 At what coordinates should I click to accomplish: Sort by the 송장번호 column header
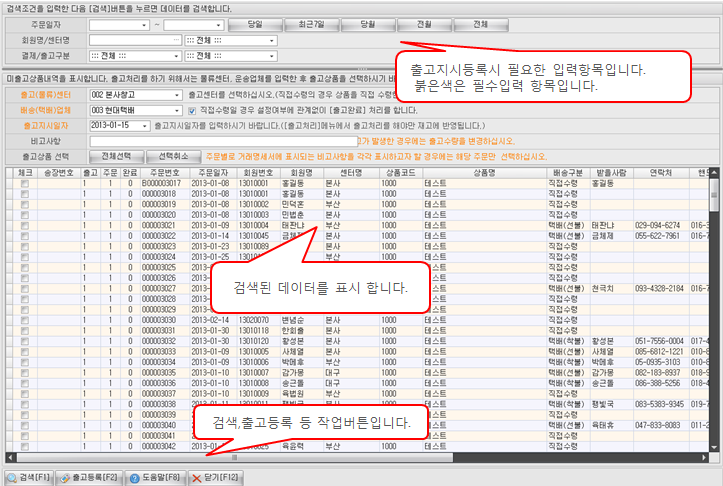click(x=59, y=173)
